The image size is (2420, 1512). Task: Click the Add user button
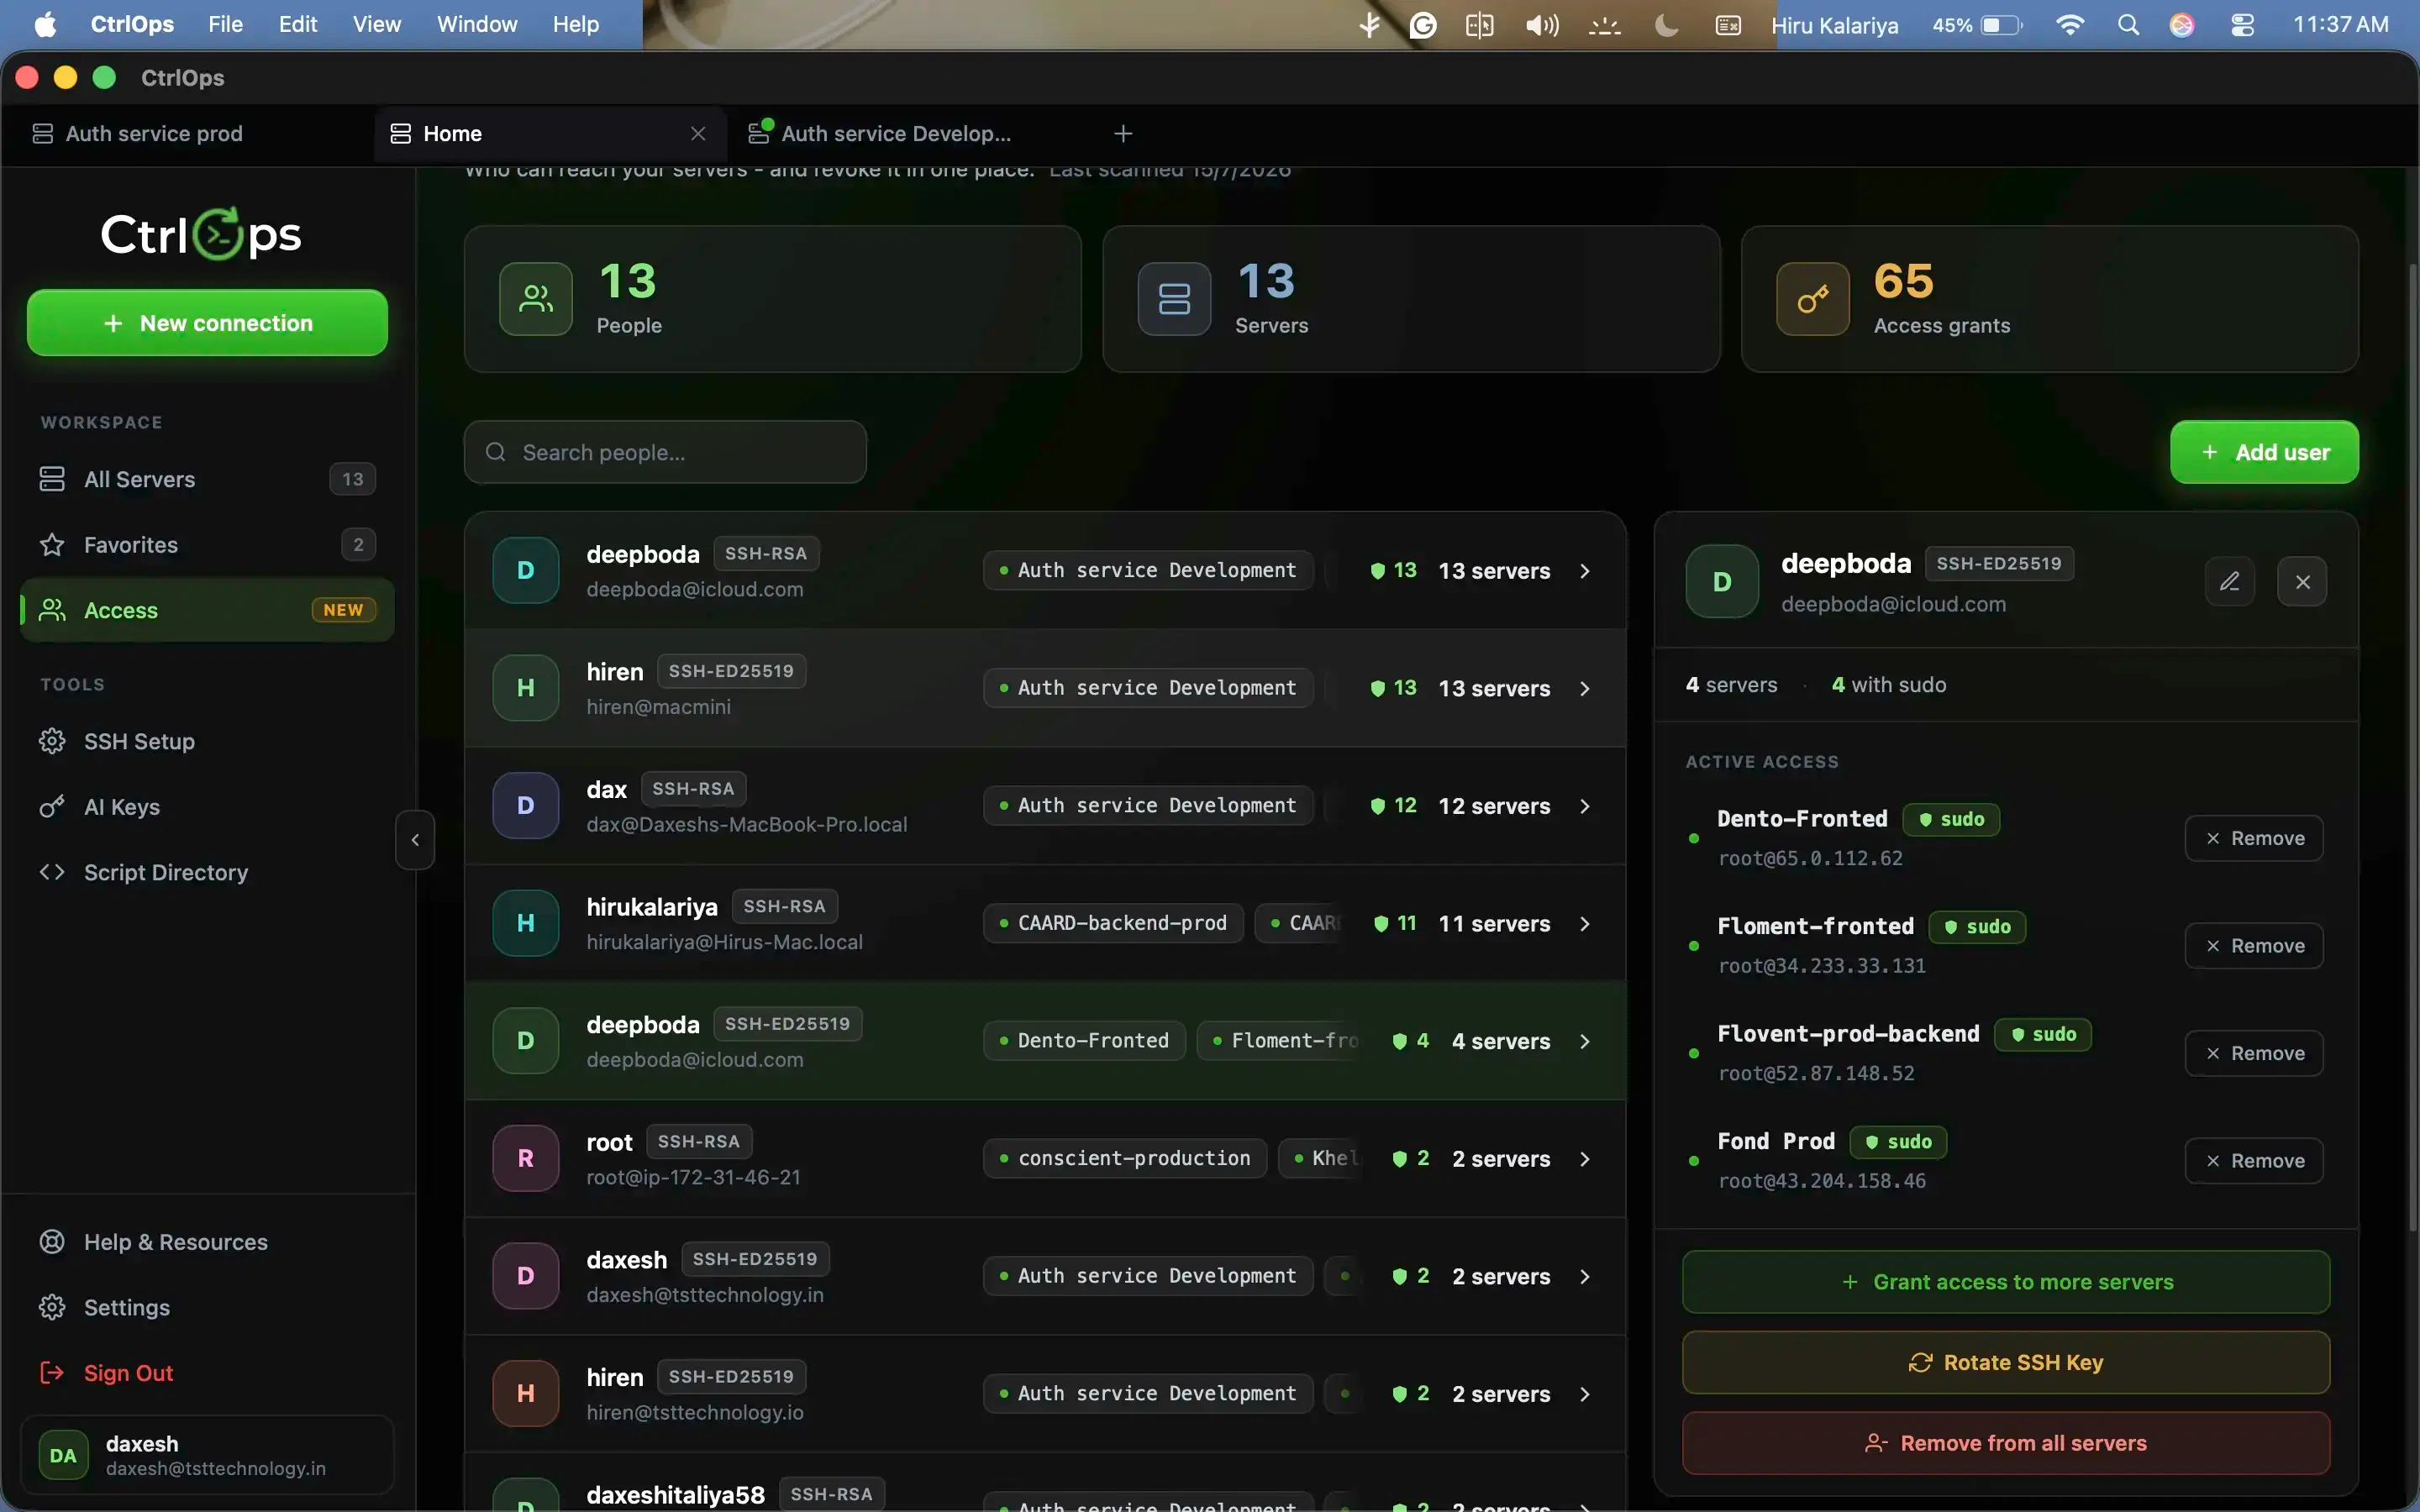tap(2264, 452)
